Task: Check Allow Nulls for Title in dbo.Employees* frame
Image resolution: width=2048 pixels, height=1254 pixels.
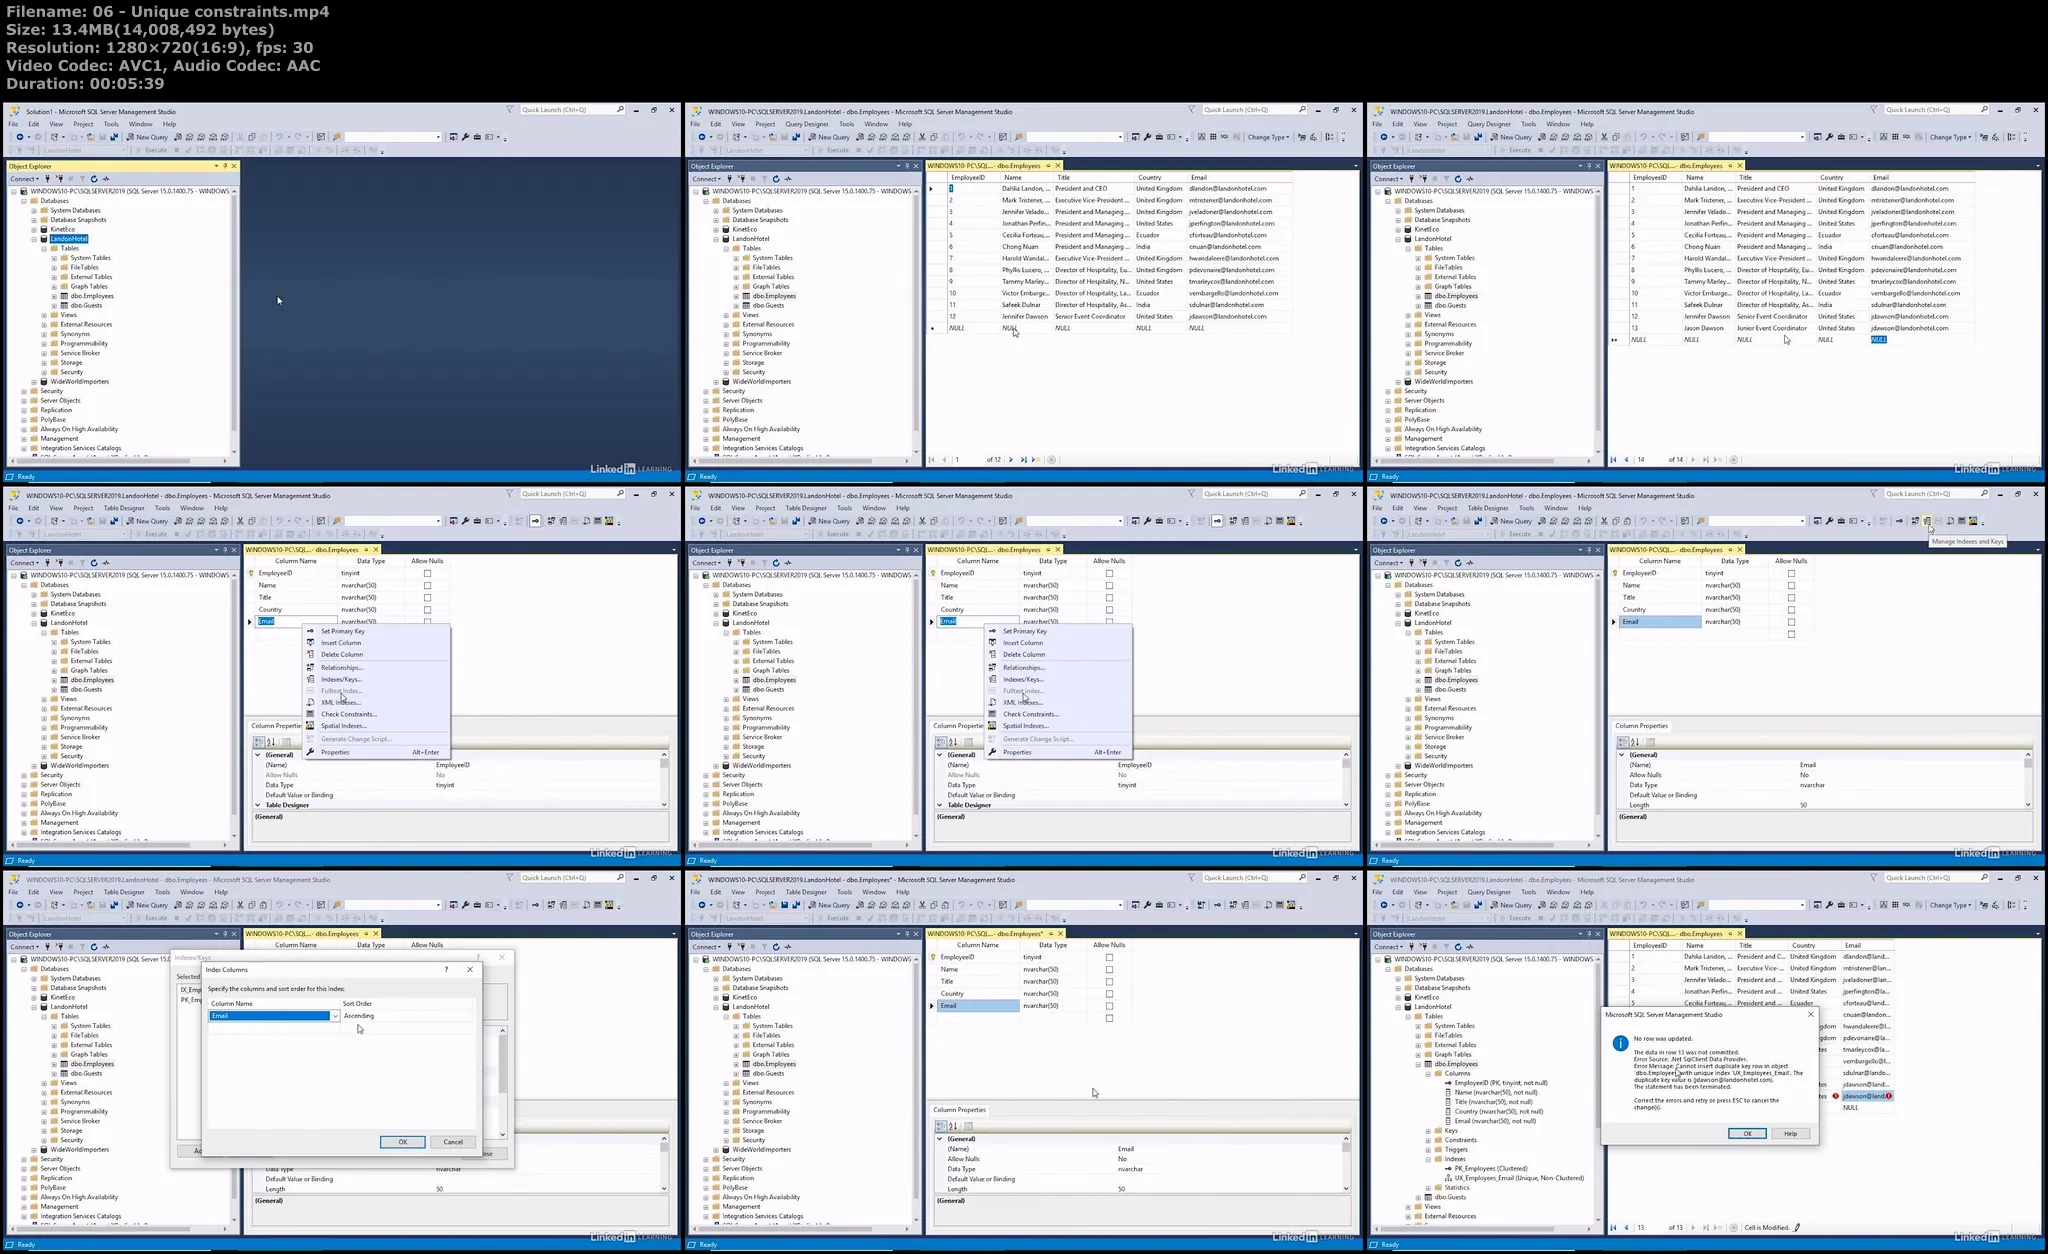Action: pos(1109,981)
